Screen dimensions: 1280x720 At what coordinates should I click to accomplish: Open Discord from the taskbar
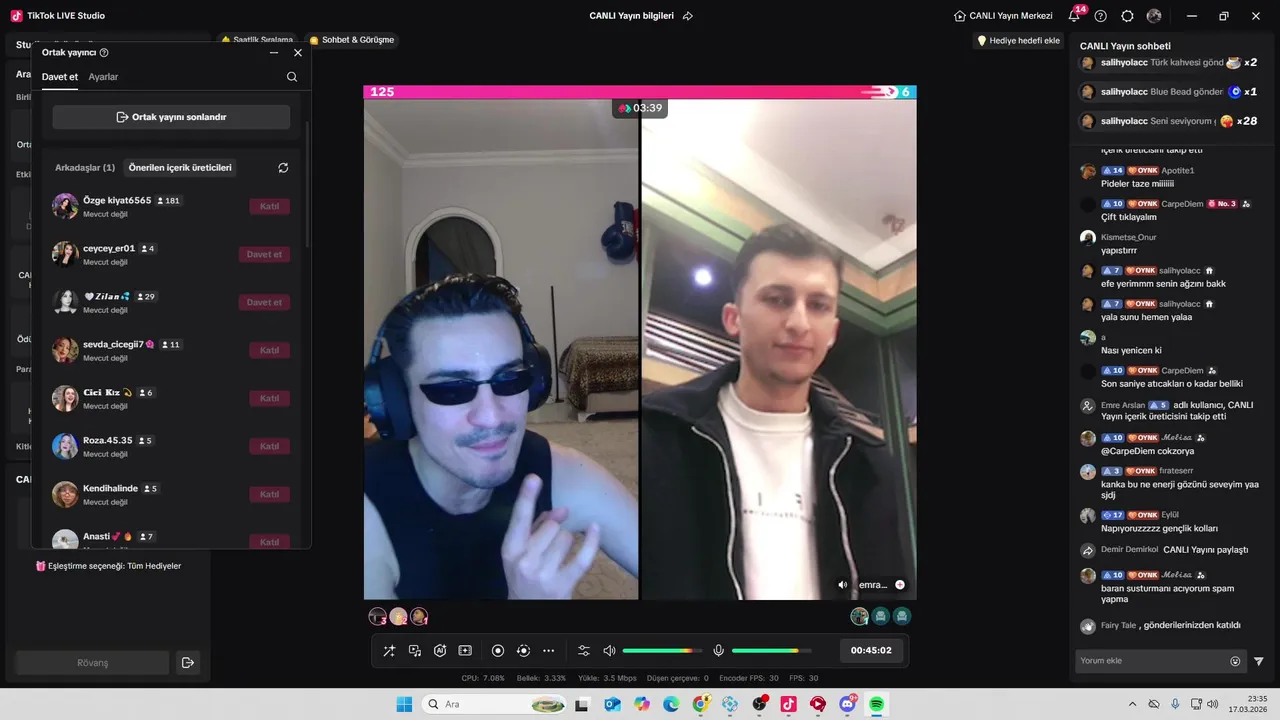(x=847, y=704)
